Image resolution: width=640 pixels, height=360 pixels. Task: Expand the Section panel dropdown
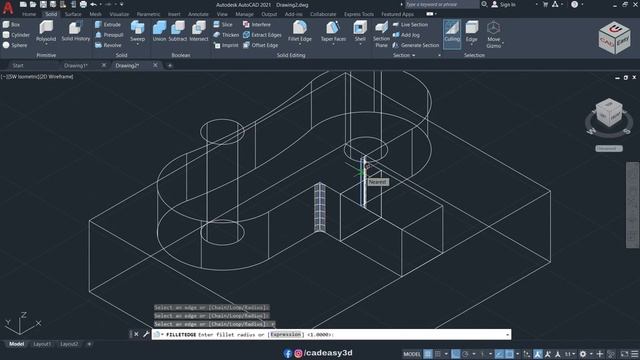point(404,55)
